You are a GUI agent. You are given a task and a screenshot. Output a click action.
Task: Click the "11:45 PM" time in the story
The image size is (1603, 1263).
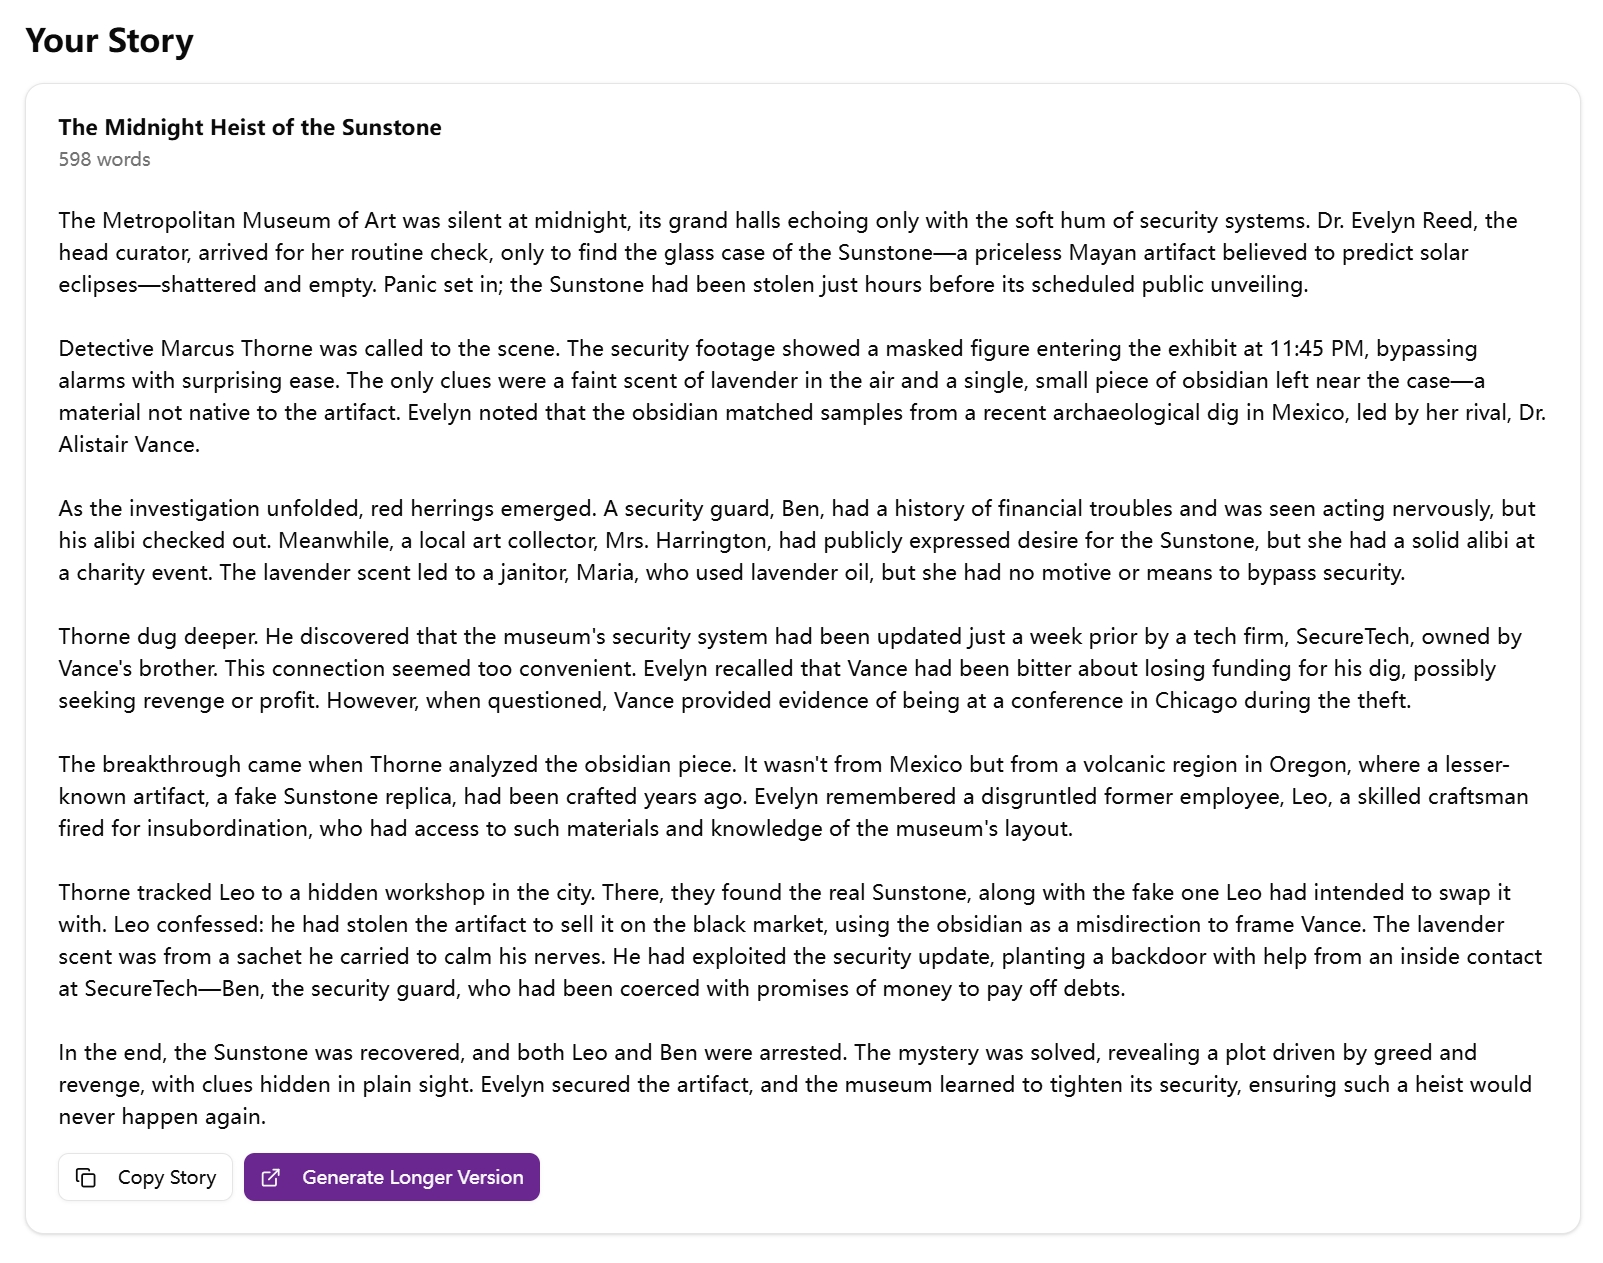[1317, 348]
